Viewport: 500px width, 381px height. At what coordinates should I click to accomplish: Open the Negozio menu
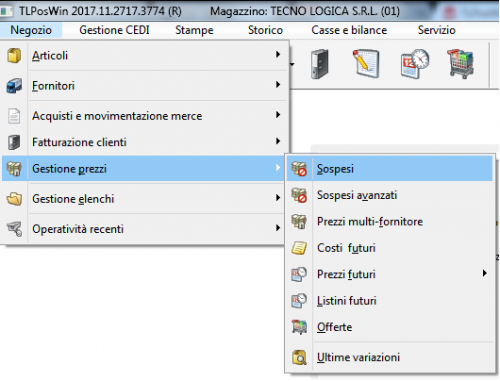point(31,30)
